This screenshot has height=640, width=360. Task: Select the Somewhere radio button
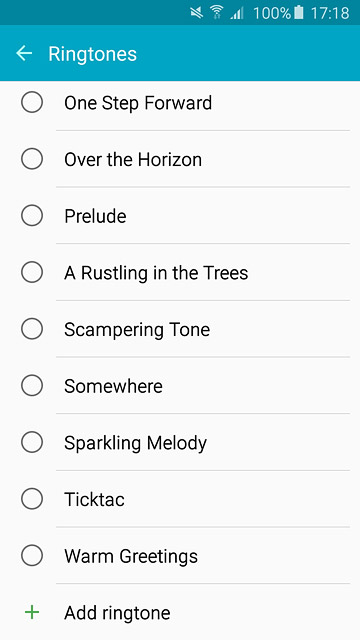(32, 386)
